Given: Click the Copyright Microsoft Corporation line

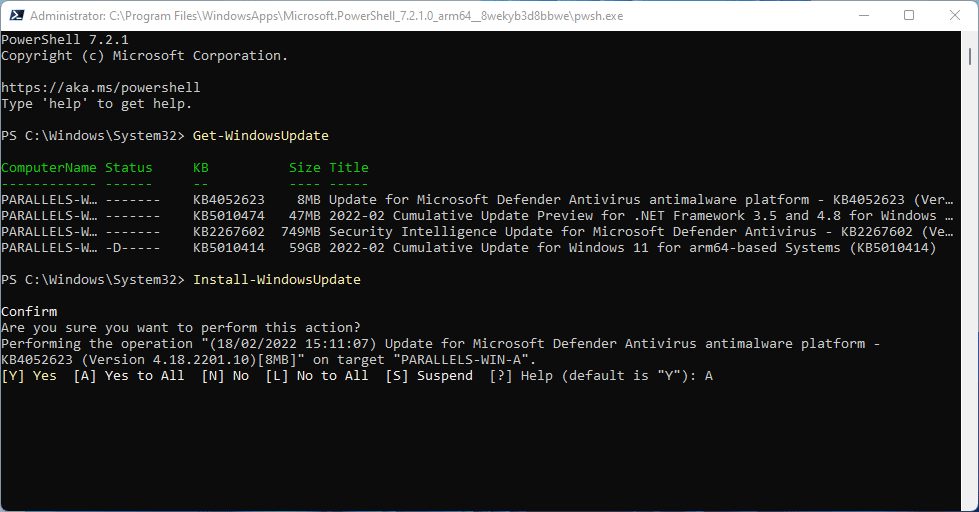Looking at the screenshot, I should pyautogui.click(x=144, y=56).
